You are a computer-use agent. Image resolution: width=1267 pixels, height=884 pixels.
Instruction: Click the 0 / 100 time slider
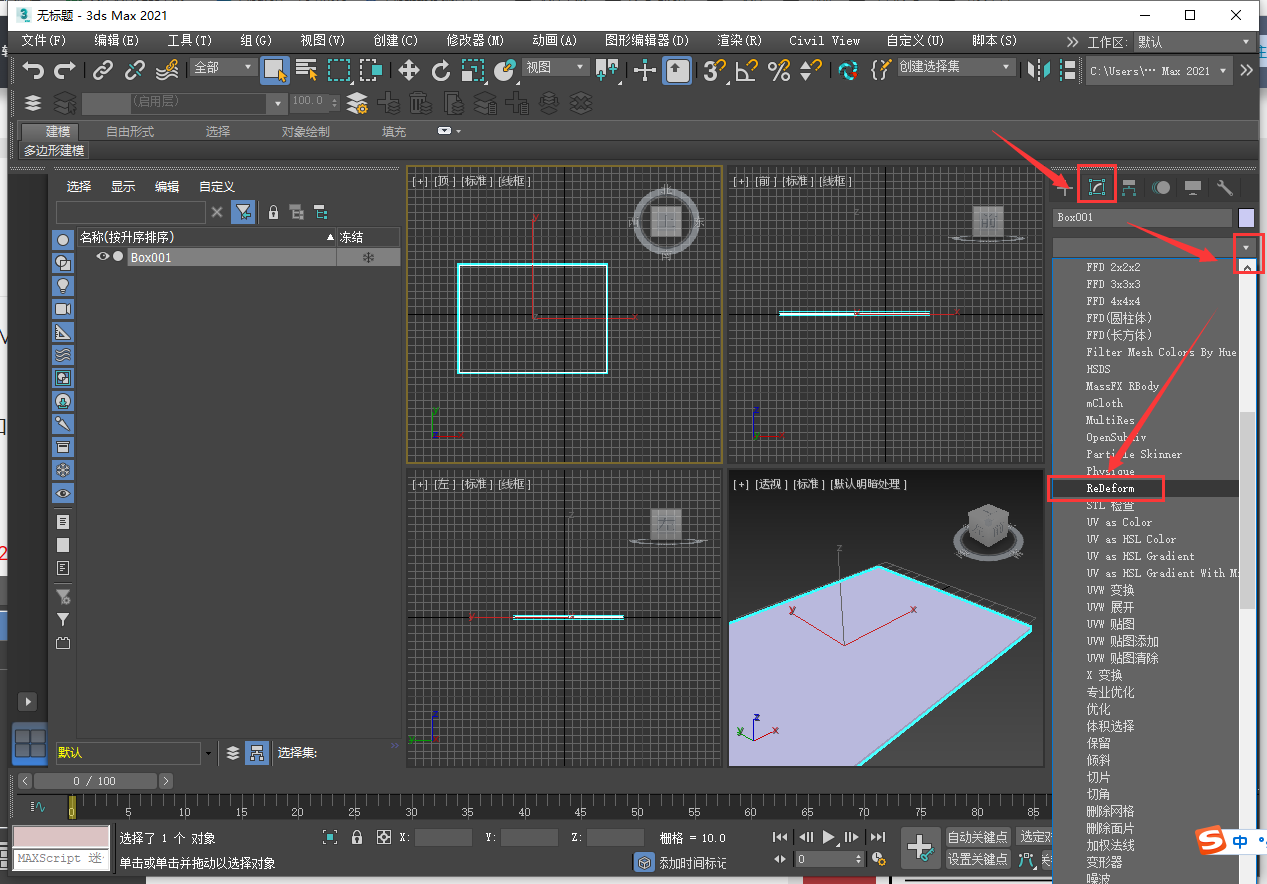[95, 781]
